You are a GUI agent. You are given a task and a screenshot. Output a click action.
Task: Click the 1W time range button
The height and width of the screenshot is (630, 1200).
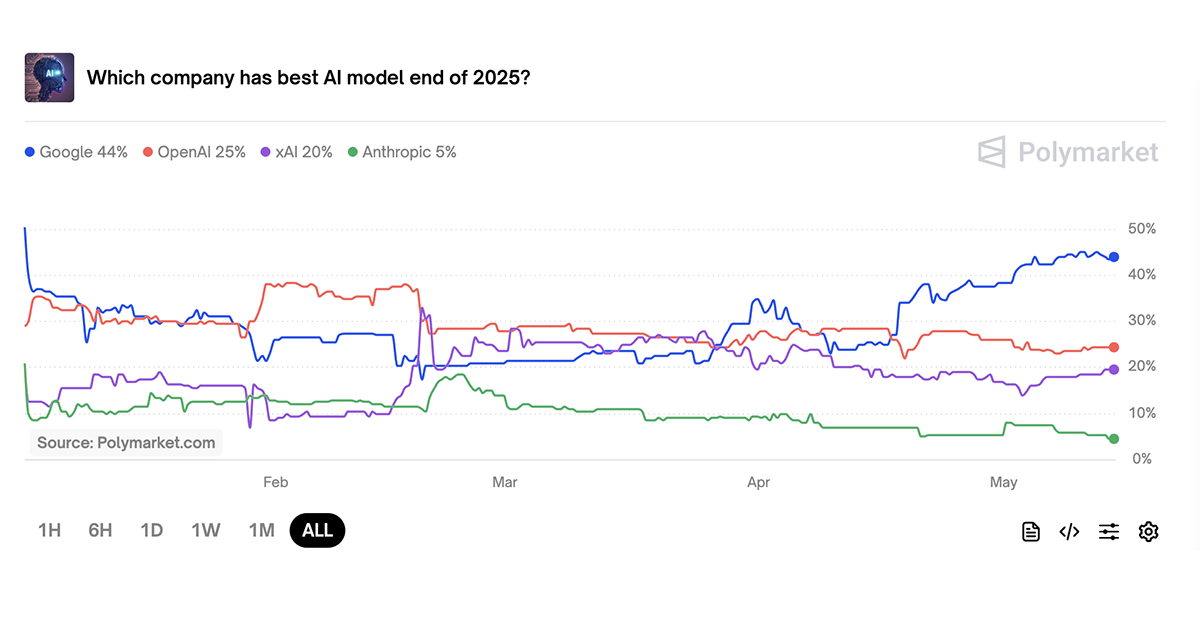coord(205,530)
